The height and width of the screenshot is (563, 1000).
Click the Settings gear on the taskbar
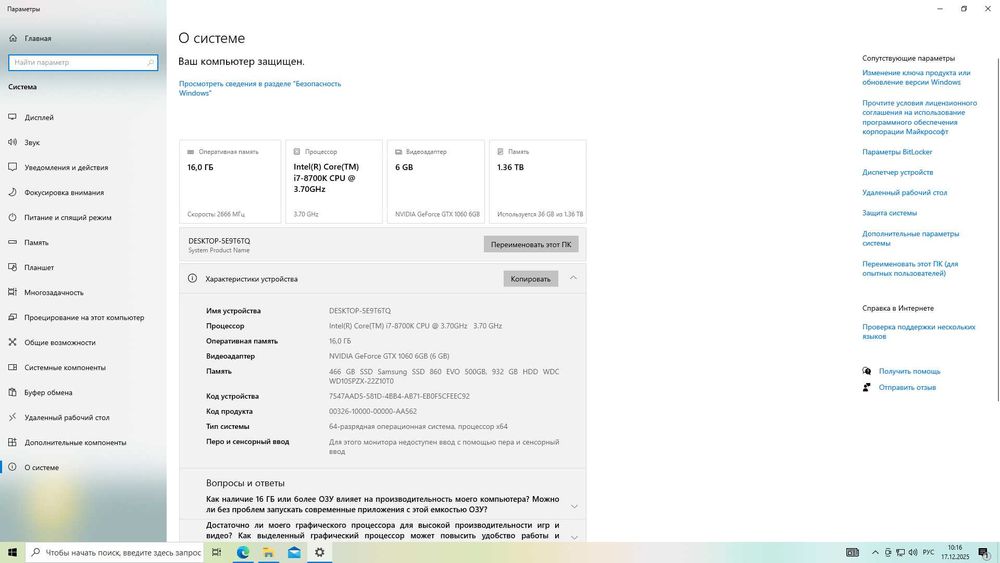pos(320,552)
